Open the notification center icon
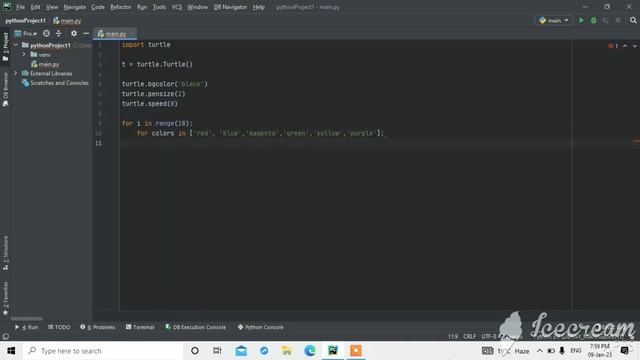This screenshot has height=360, width=640. [624, 351]
